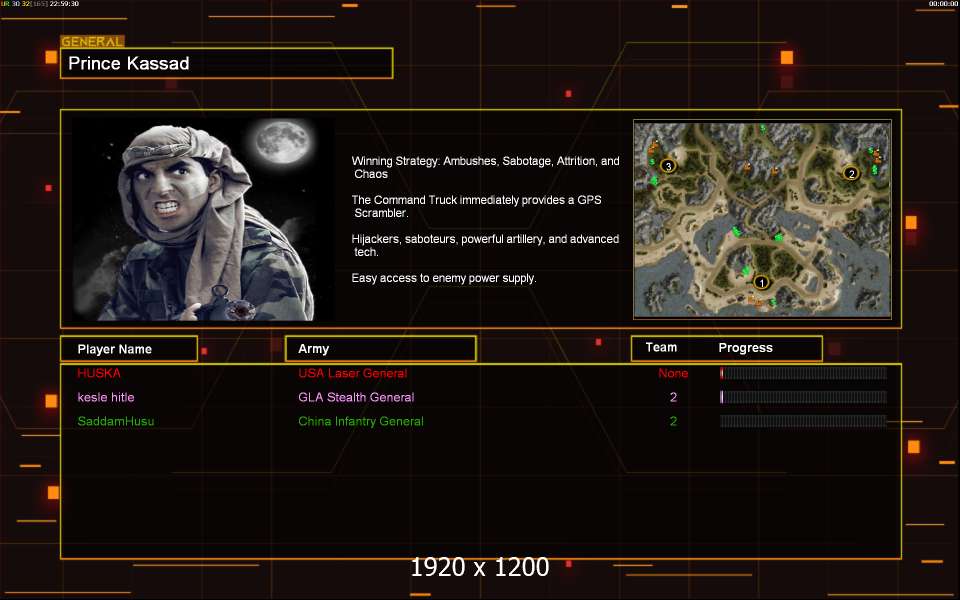
Task: Click the Prince Kassad portrait image
Action: click(x=203, y=219)
